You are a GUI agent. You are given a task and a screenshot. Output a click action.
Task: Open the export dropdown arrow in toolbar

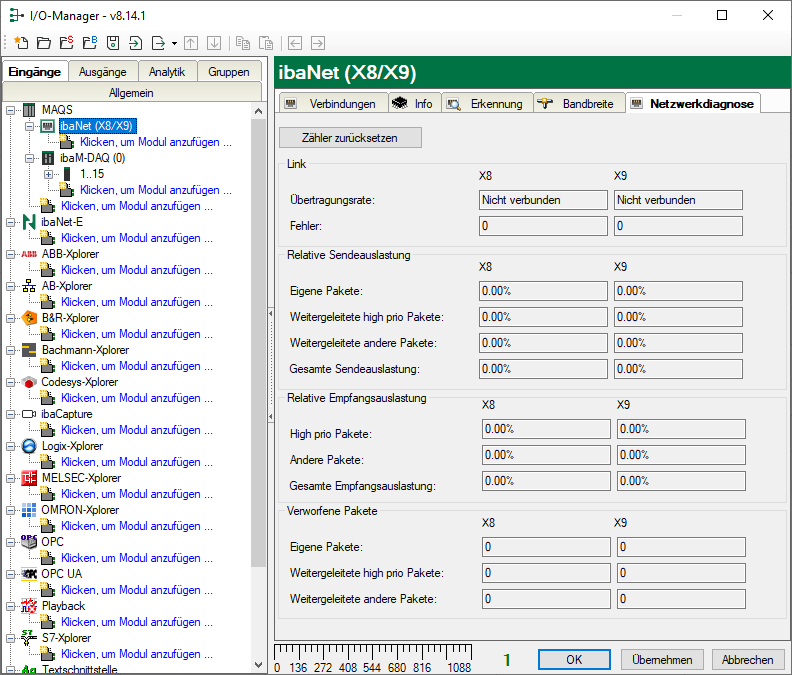pos(174,43)
